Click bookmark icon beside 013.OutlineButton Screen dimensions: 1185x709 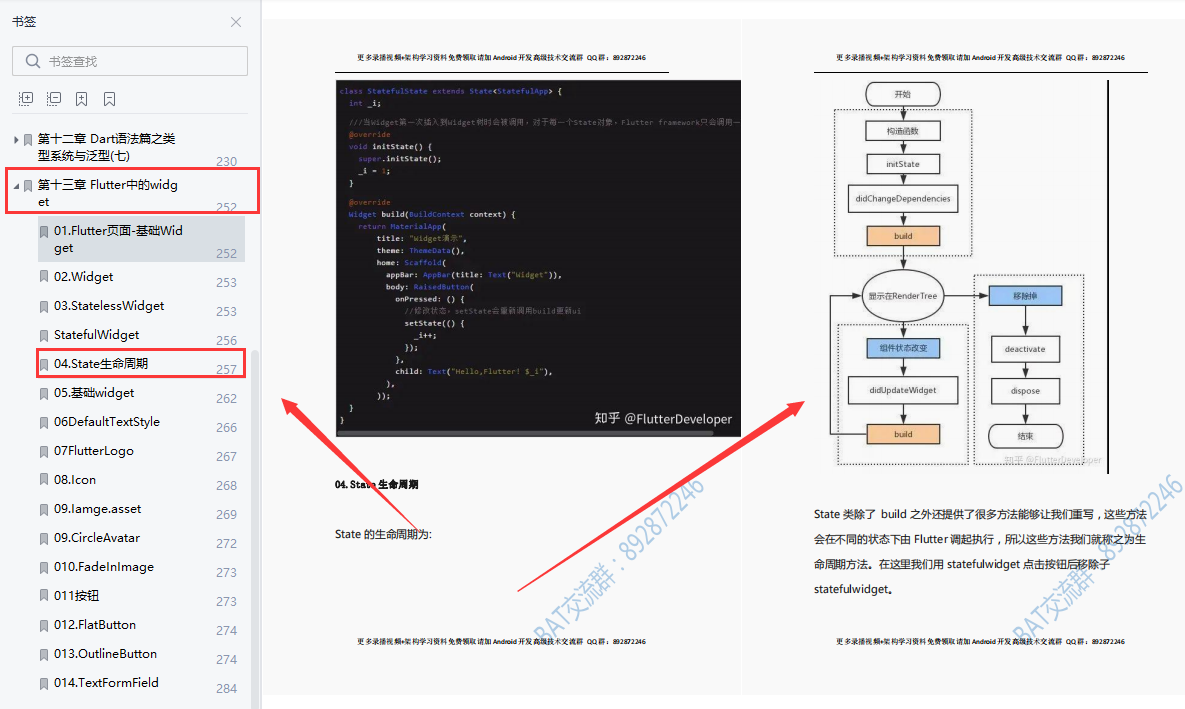[44, 654]
